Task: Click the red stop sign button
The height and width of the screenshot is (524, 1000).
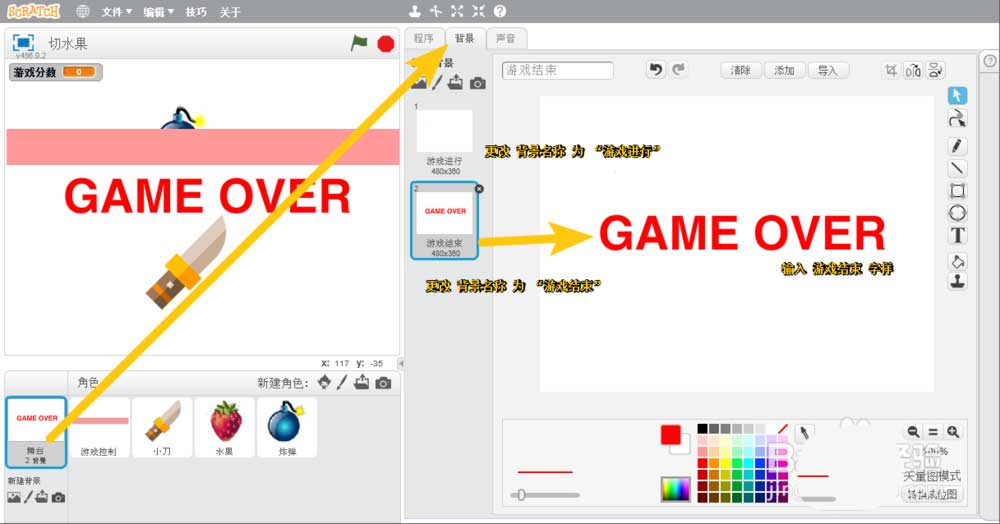Action: (x=386, y=43)
